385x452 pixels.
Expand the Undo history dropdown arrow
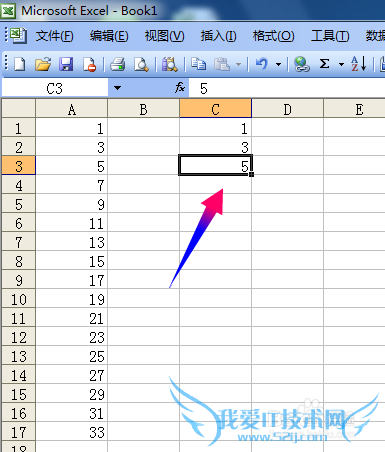coord(279,64)
